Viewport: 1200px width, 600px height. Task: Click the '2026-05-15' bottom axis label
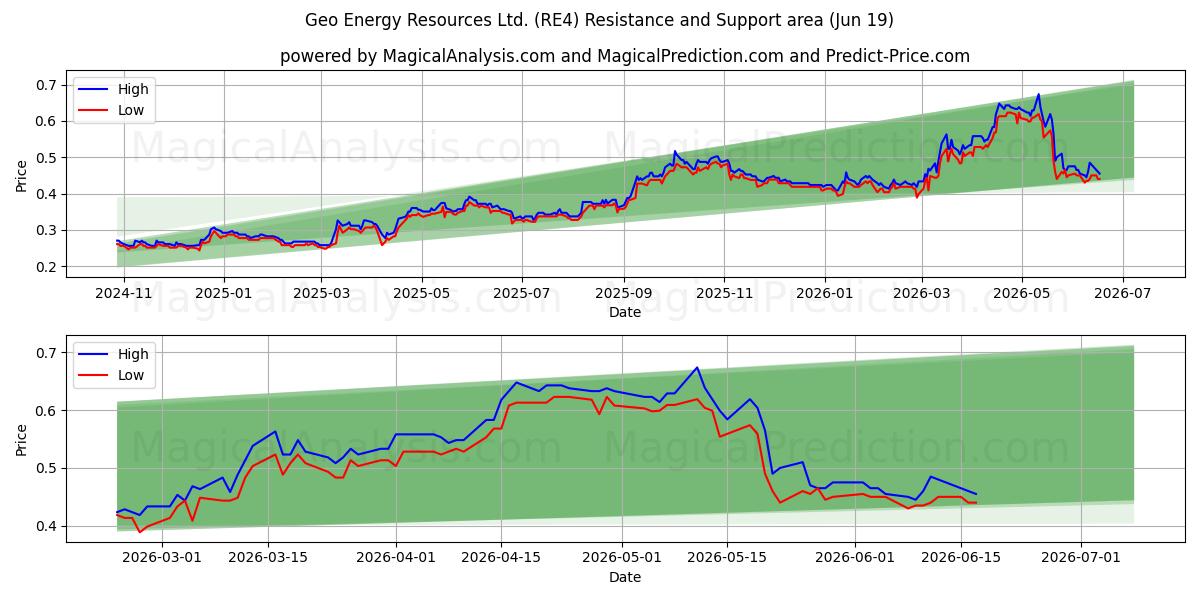point(728,559)
